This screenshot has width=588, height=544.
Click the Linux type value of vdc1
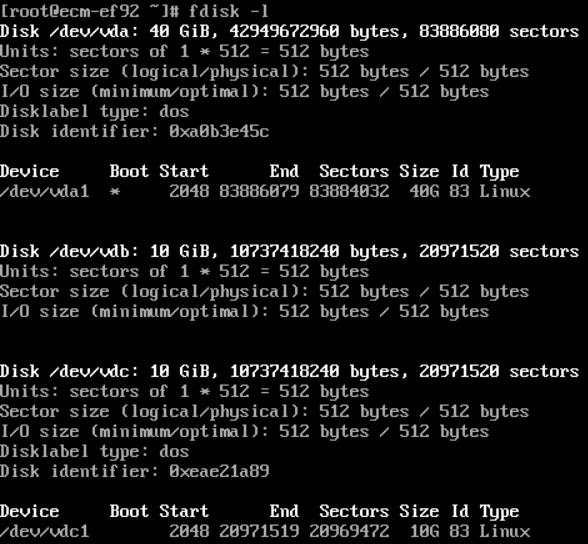505,531
